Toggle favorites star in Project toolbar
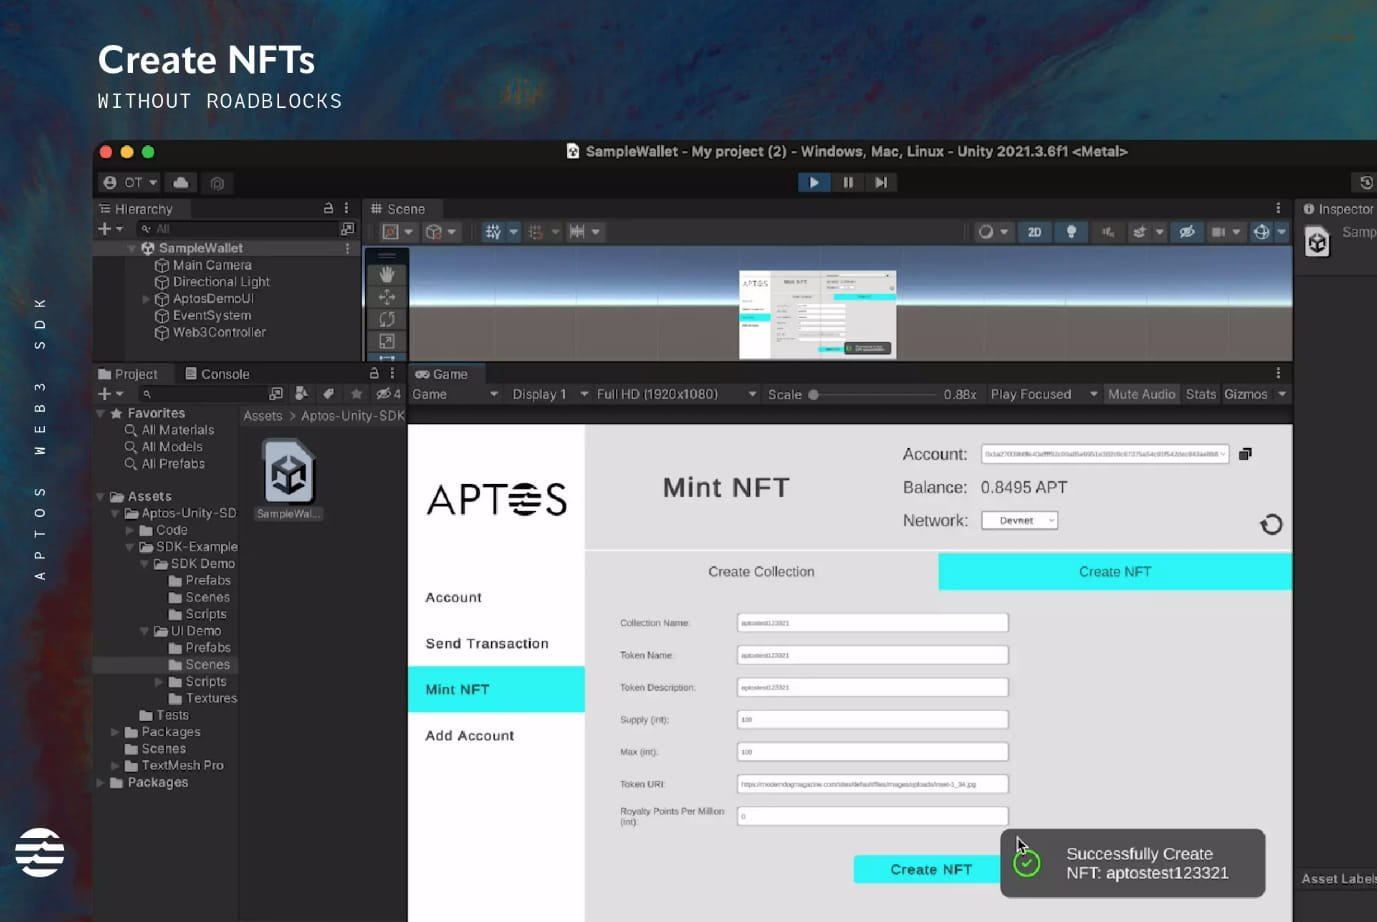This screenshot has height=922, width=1377. click(x=355, y=394)
